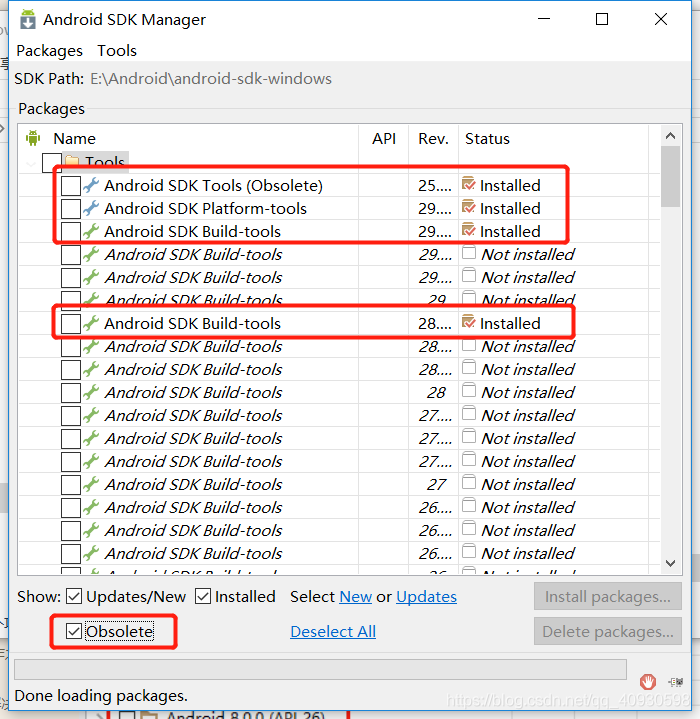Click the Delete packages button
700x719 pixels.
coord(607,631)
